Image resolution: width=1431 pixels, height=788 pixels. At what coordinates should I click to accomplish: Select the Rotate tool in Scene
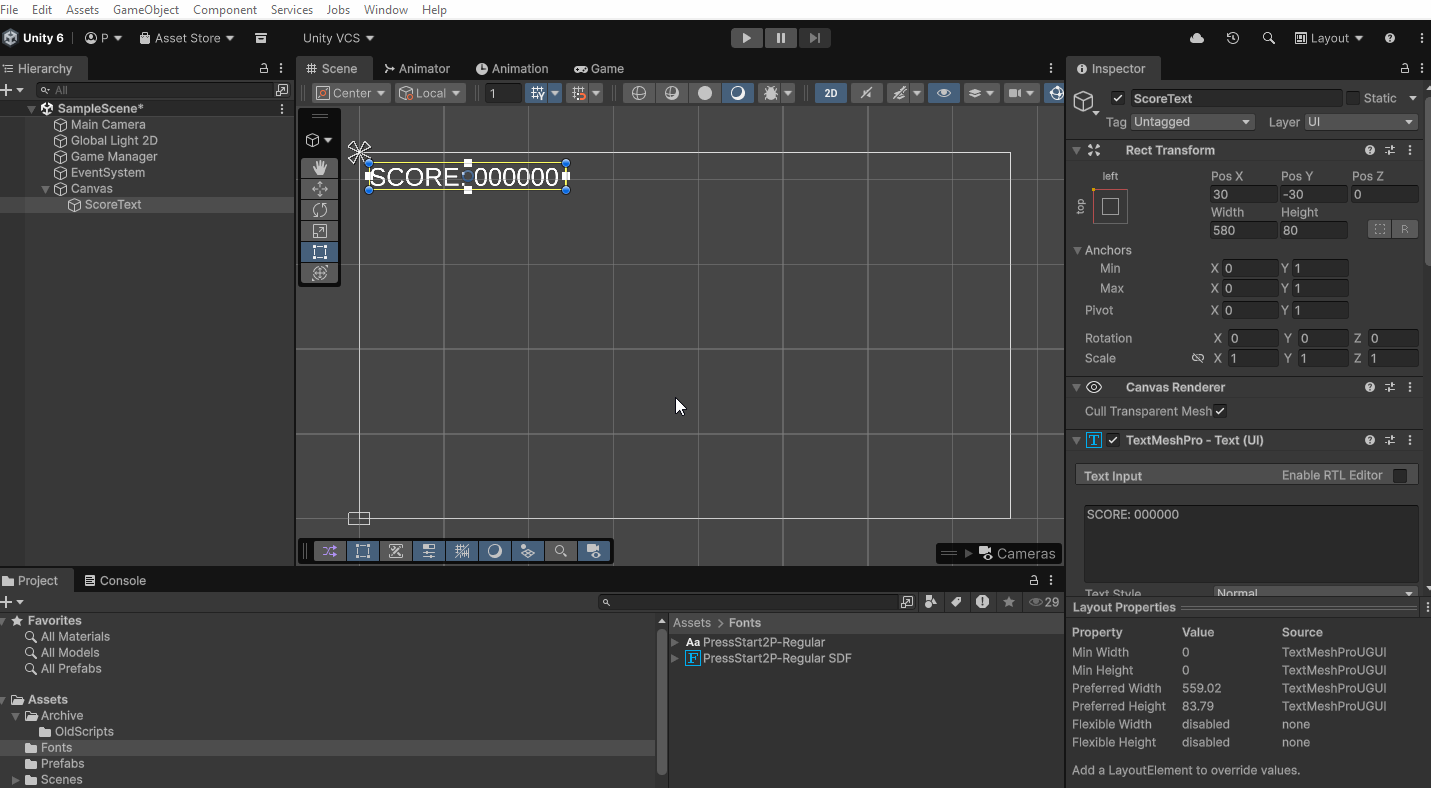(320, 210)
